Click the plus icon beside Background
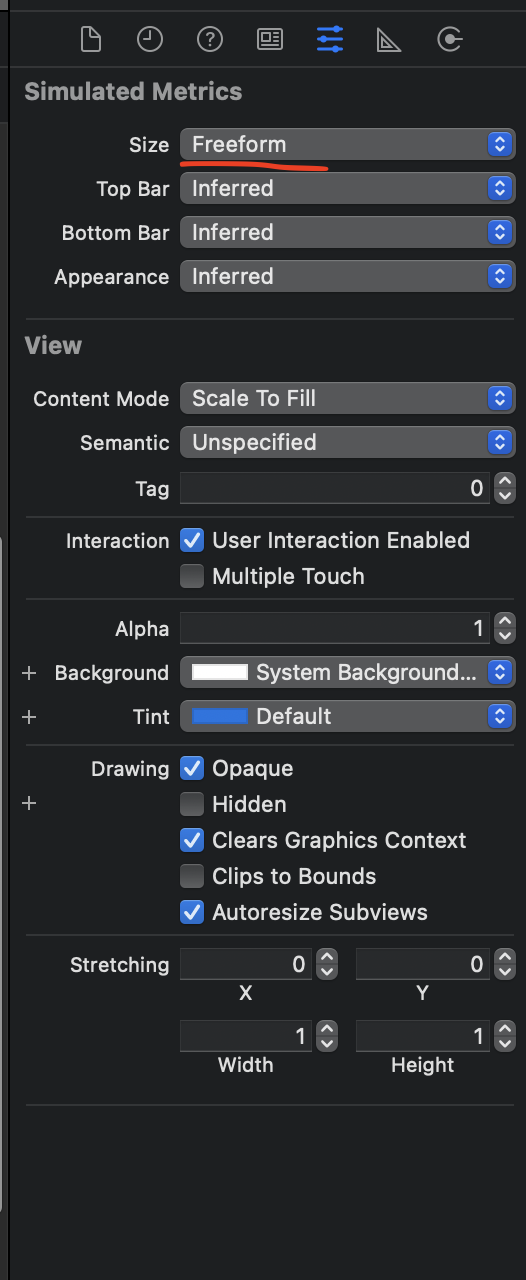 [29, 673]
